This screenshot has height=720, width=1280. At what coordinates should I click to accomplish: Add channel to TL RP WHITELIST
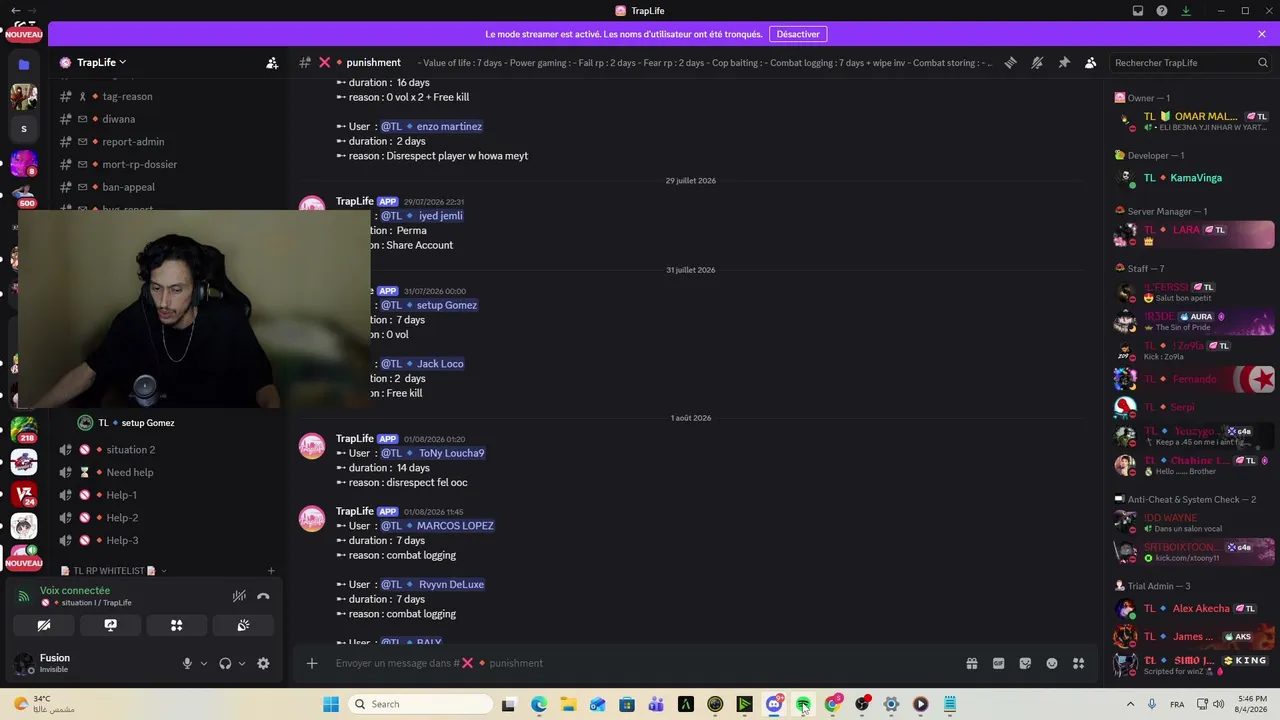(271, 571)
